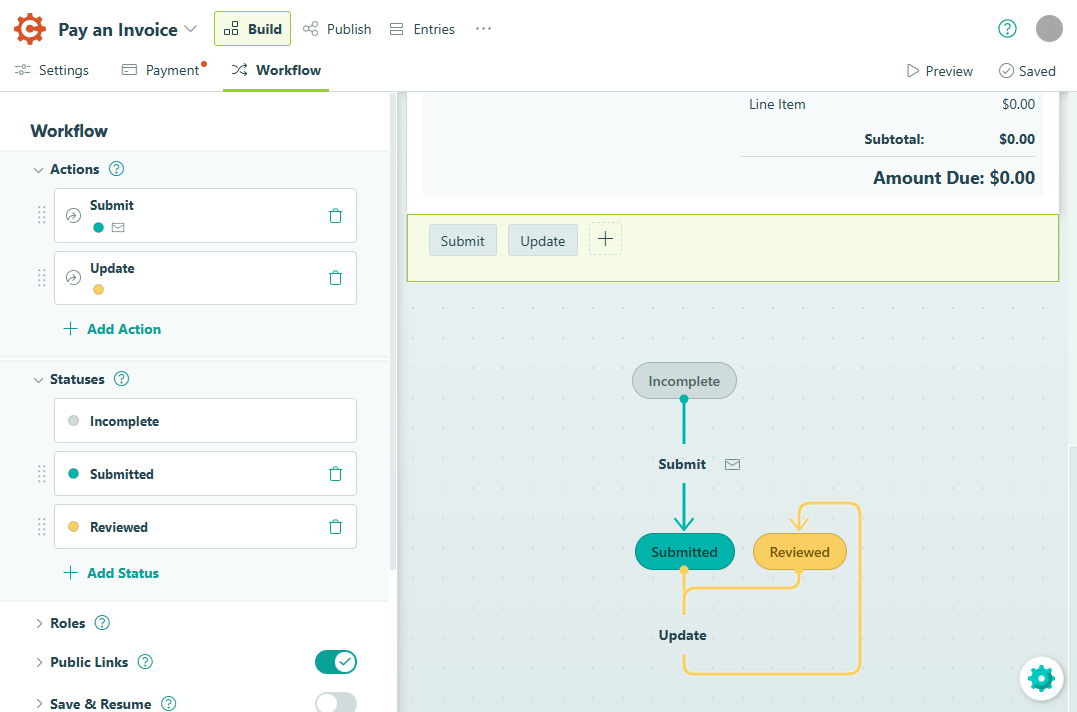Click the teal gear button at bottom right
Image resolution: width=1077 pixels, height=712 pixels.
(x=1041, y=678)
